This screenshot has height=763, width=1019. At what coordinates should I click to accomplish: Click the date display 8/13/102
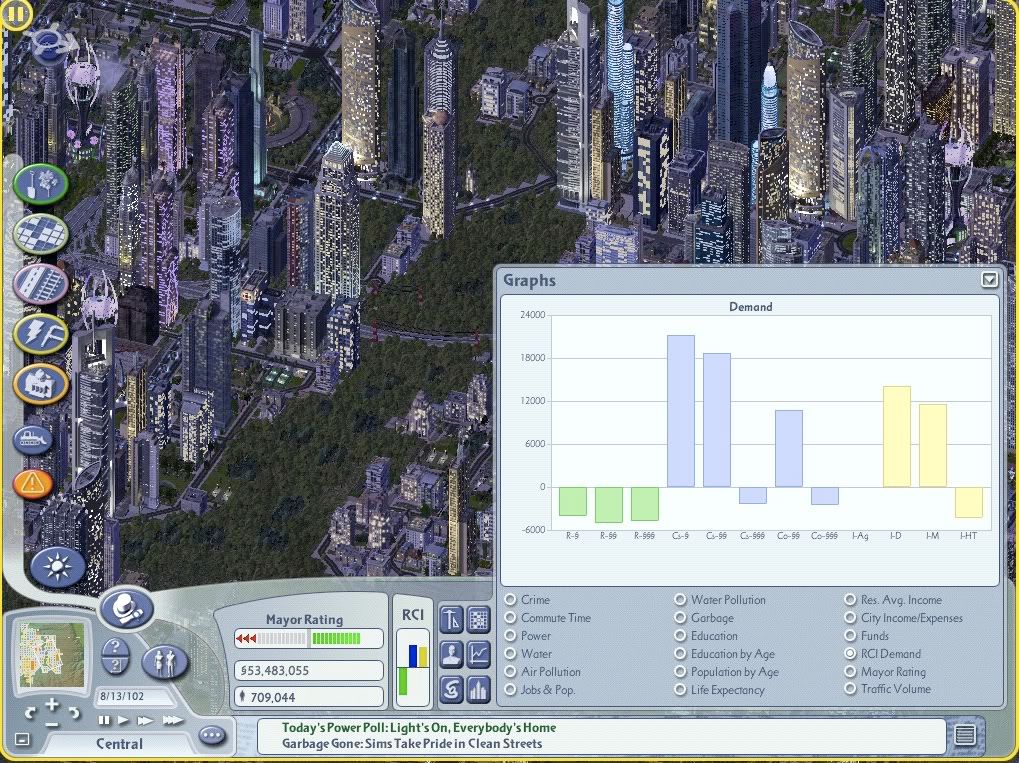tap(133, 696)
